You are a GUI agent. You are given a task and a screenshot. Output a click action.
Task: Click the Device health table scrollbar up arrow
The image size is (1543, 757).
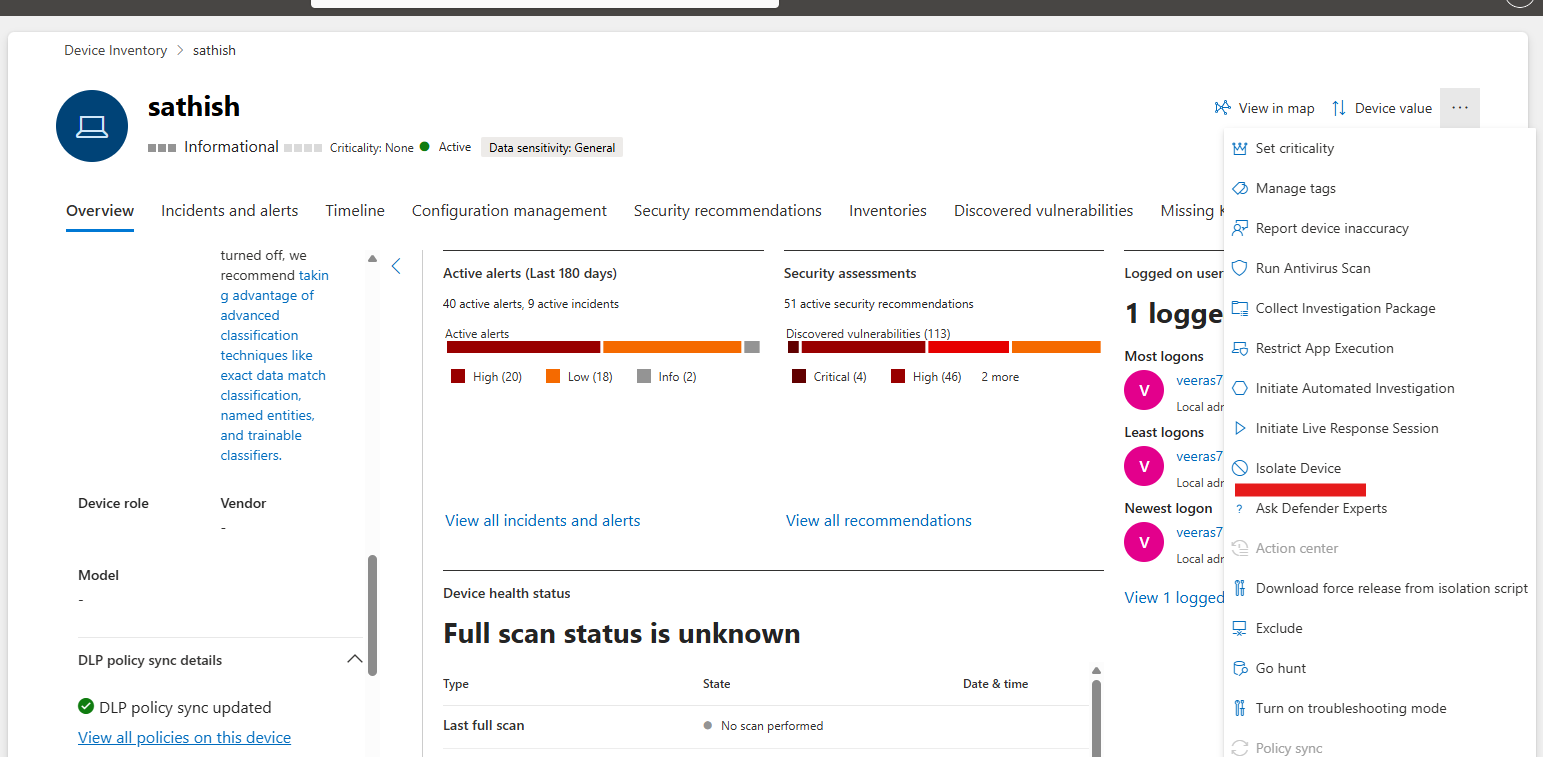1097,671
